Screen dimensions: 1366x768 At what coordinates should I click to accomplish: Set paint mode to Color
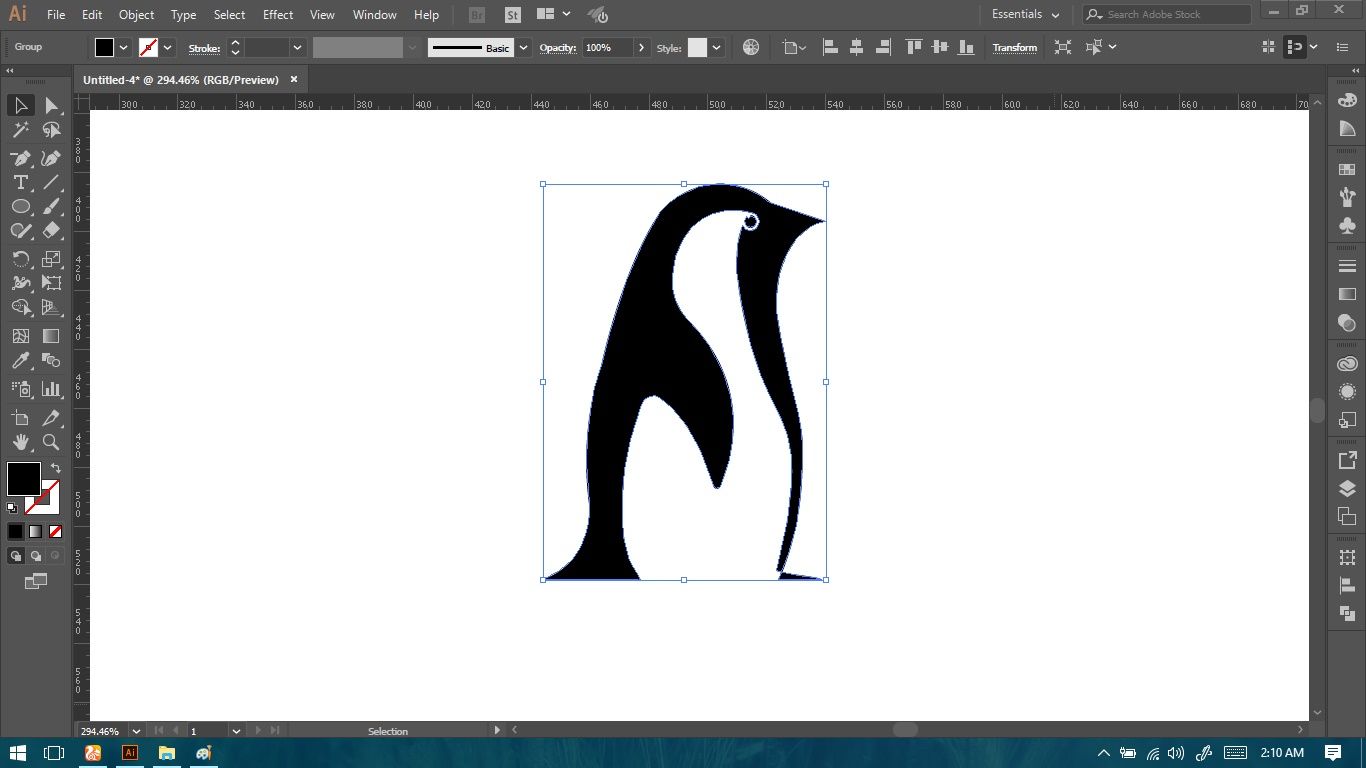pos(15,531)
